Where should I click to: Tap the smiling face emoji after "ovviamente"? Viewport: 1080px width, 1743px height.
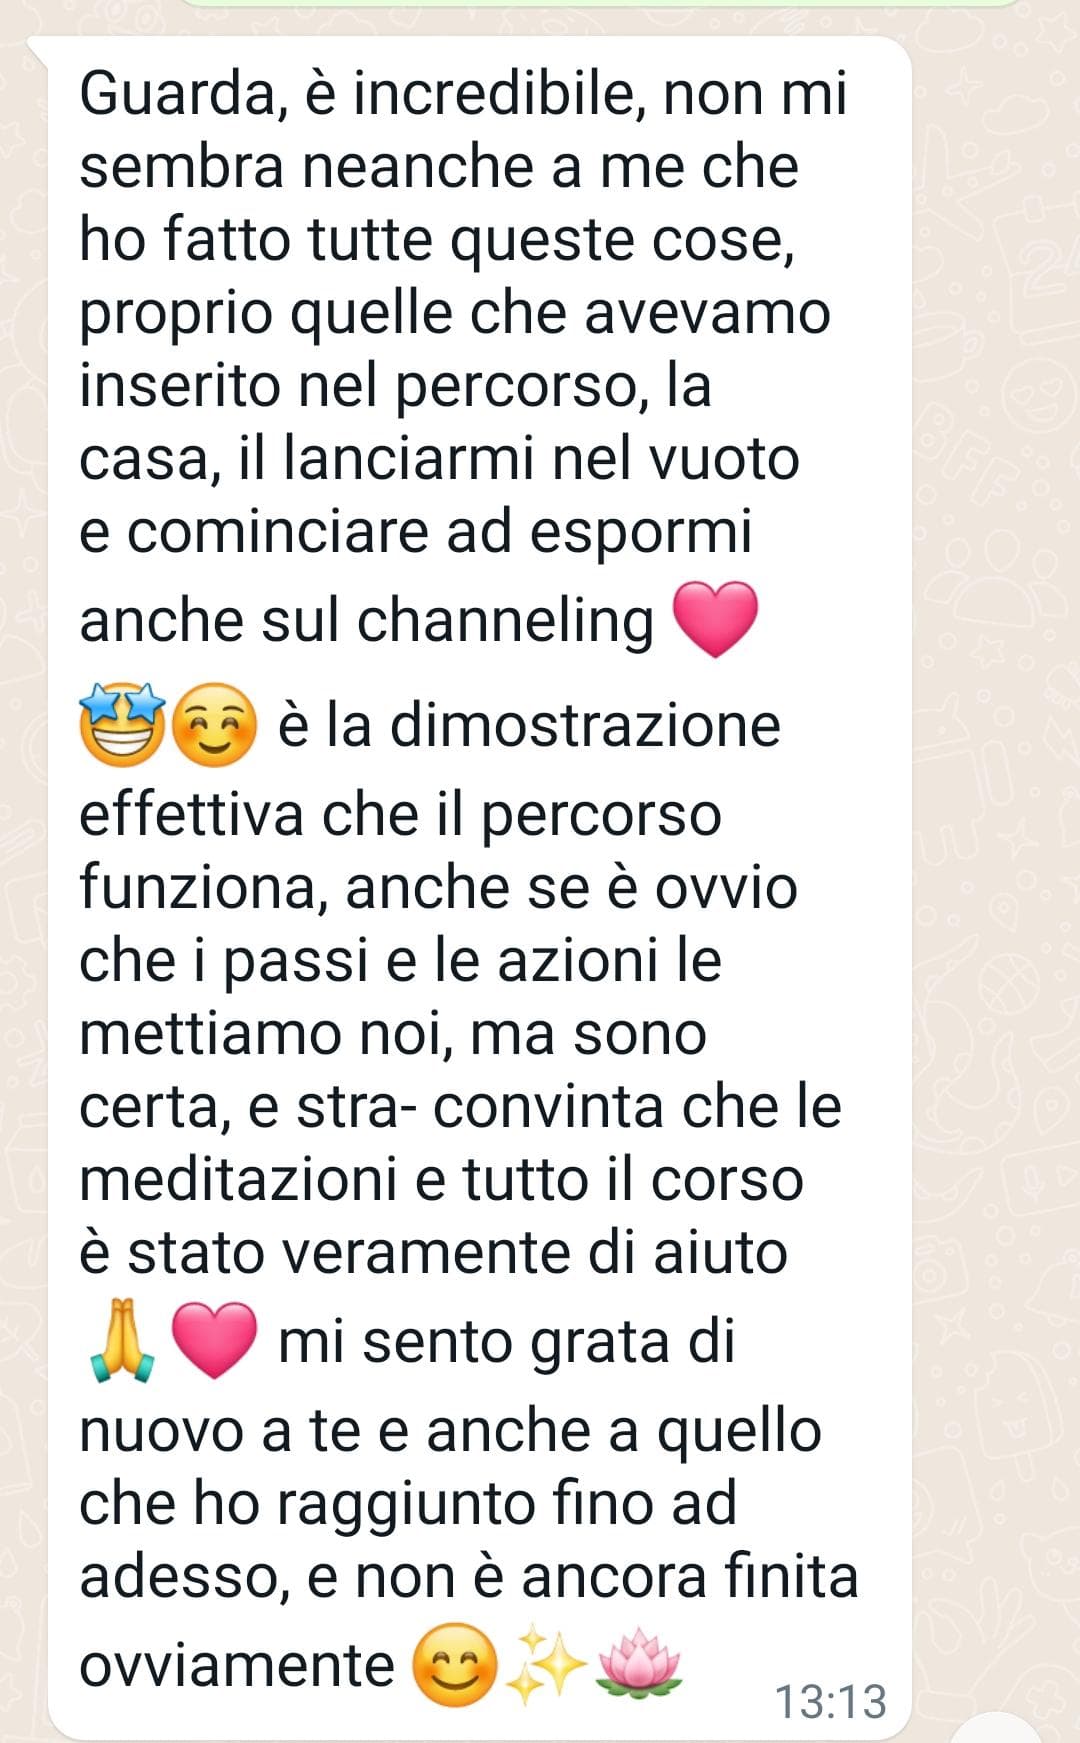tap(455, 1665)
